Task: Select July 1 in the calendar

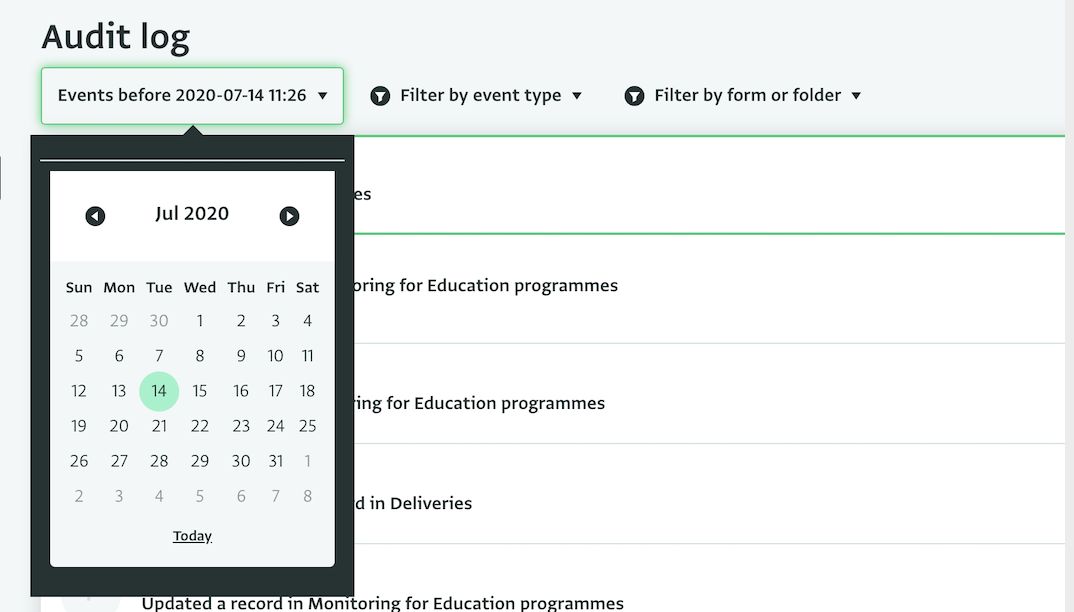Action: click(x=200, y=321)
